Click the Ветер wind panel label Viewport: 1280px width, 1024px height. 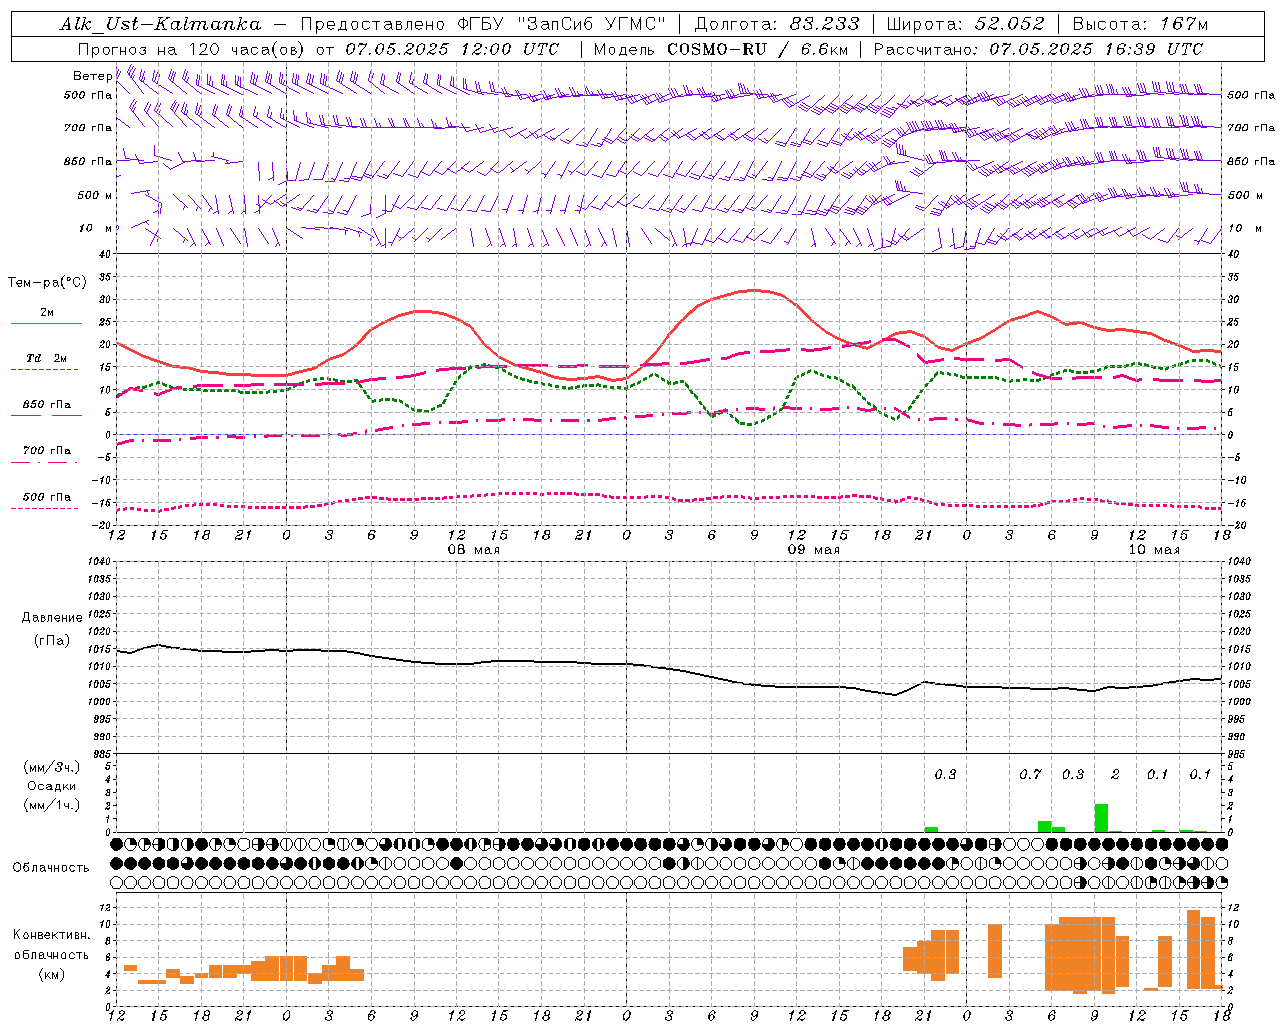pos(92,76)
